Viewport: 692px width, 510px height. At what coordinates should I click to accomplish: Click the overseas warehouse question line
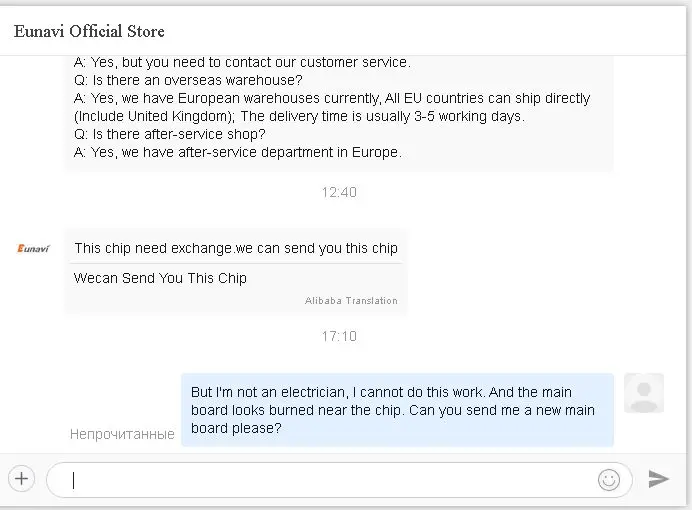click(x=188, y=80)
